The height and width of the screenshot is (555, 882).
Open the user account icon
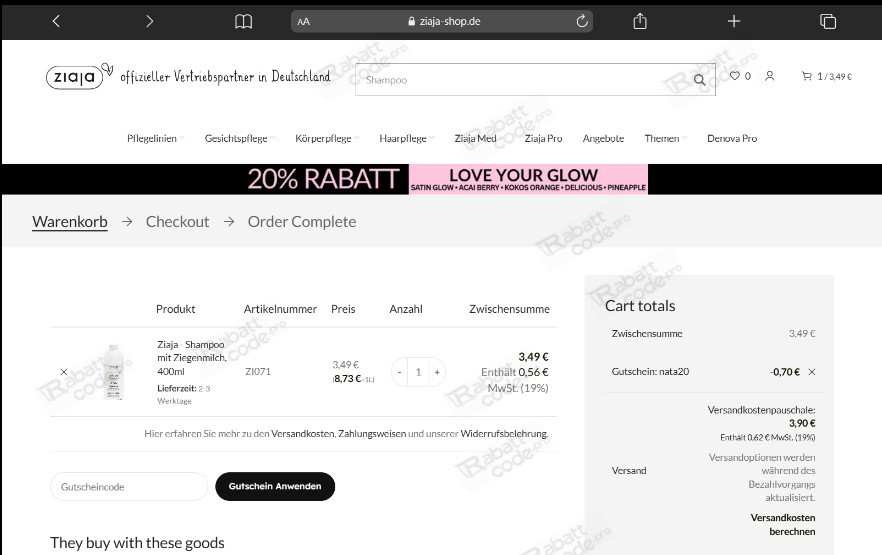click(770, 76)
